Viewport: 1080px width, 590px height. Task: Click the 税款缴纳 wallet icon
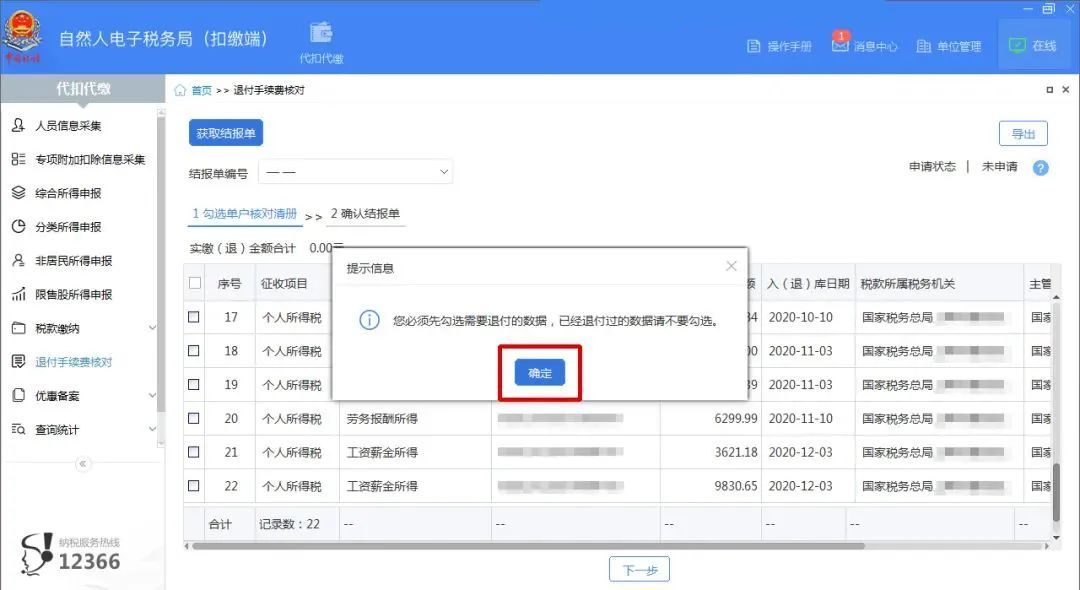[x=19, y=328]
